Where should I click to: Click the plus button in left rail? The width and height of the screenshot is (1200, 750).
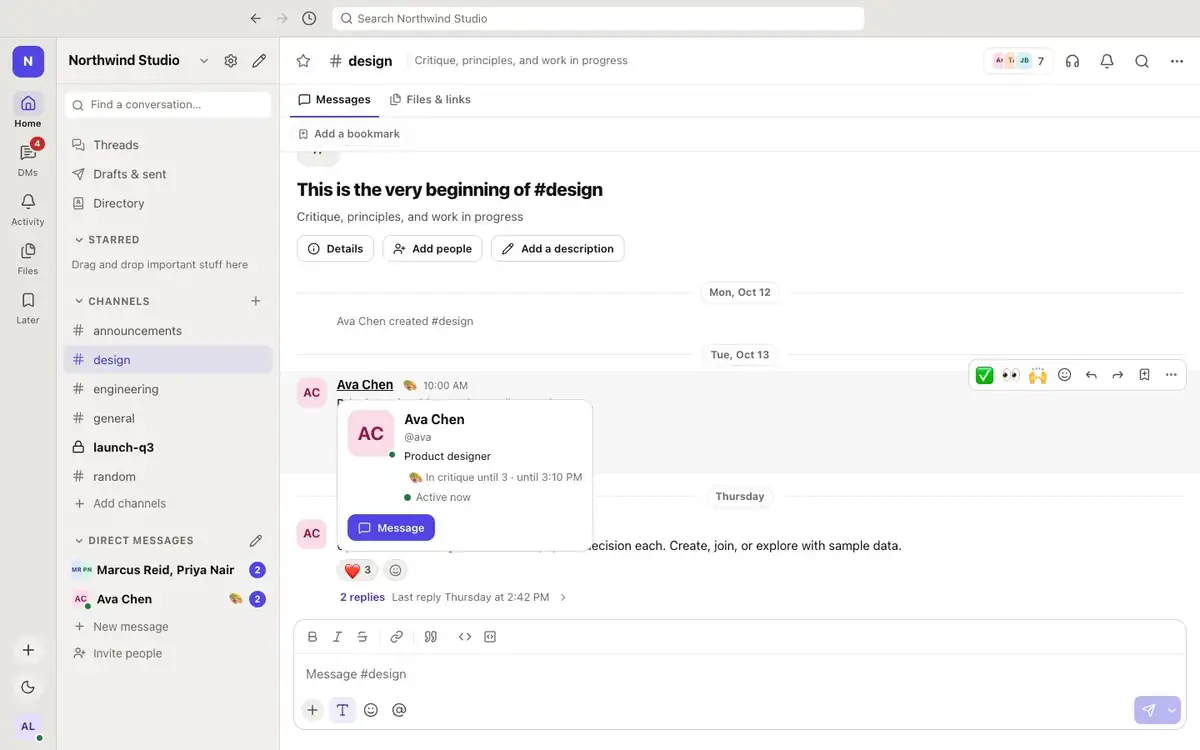tap(28, 650)
